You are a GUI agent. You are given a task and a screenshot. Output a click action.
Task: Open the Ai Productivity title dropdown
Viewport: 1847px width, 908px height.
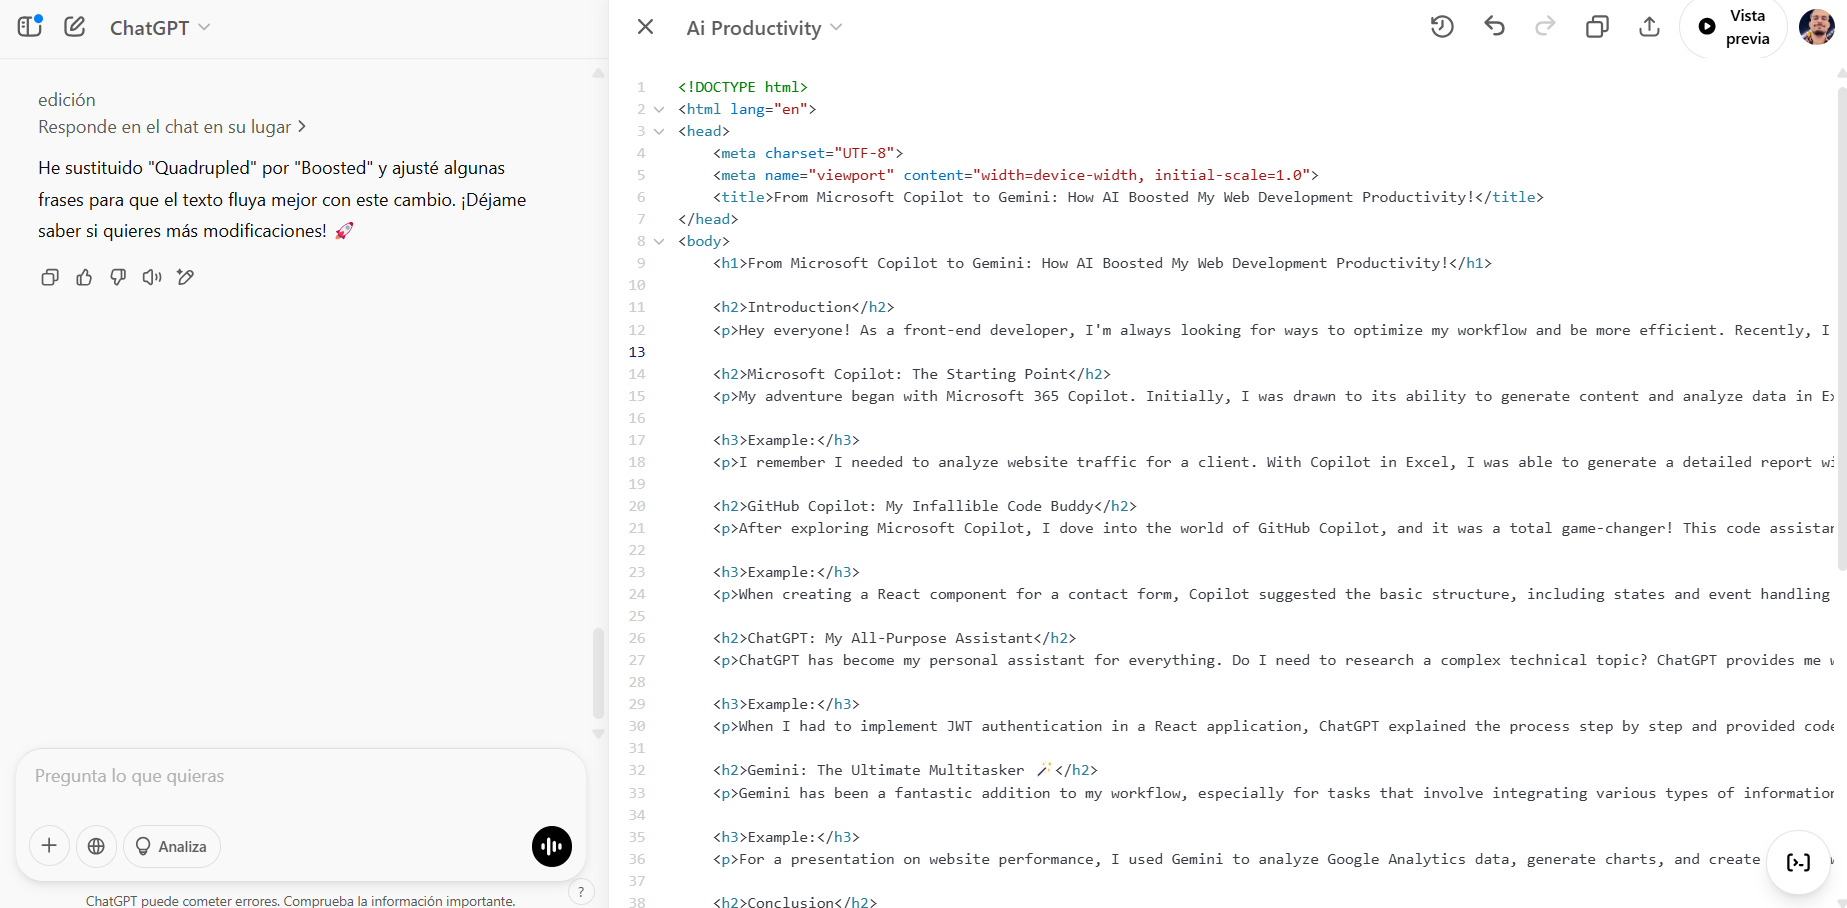764,28
